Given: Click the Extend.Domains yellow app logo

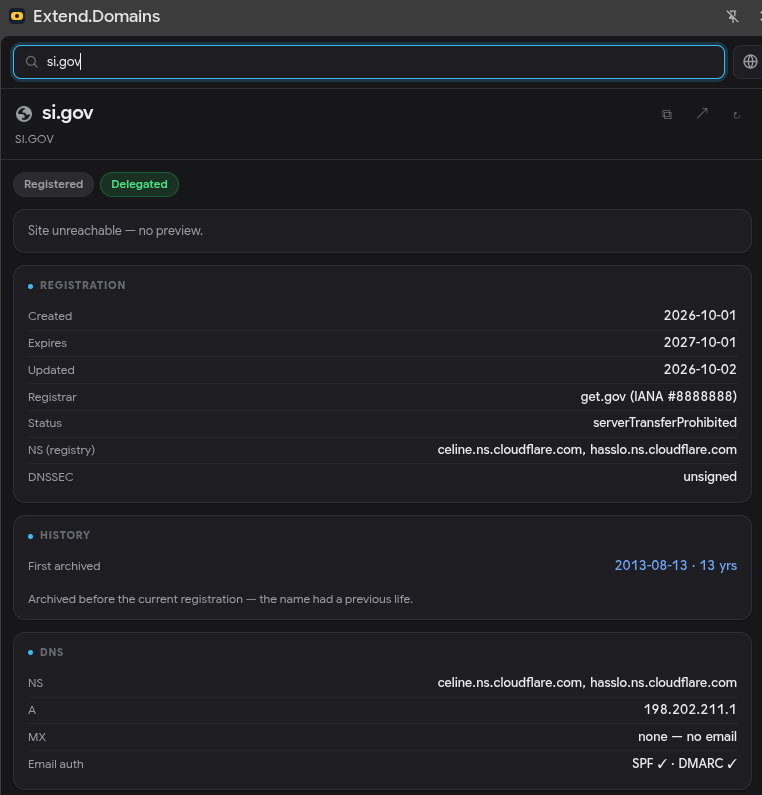Looking at the screenshot, I should [x=17, y=16].
